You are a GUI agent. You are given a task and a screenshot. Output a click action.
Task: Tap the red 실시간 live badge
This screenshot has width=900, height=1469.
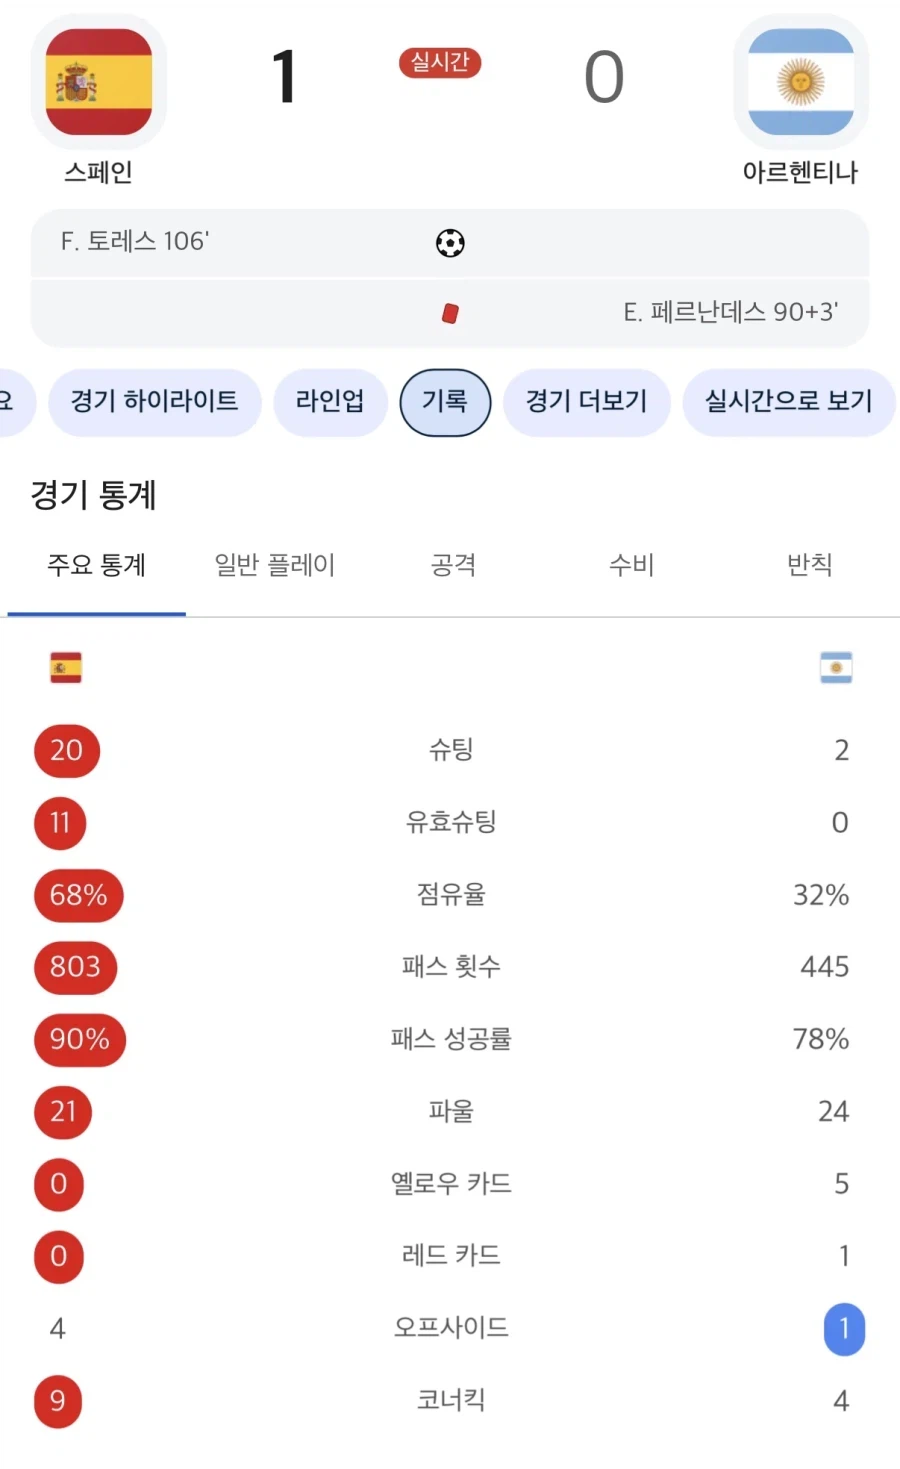click(440, 63)
